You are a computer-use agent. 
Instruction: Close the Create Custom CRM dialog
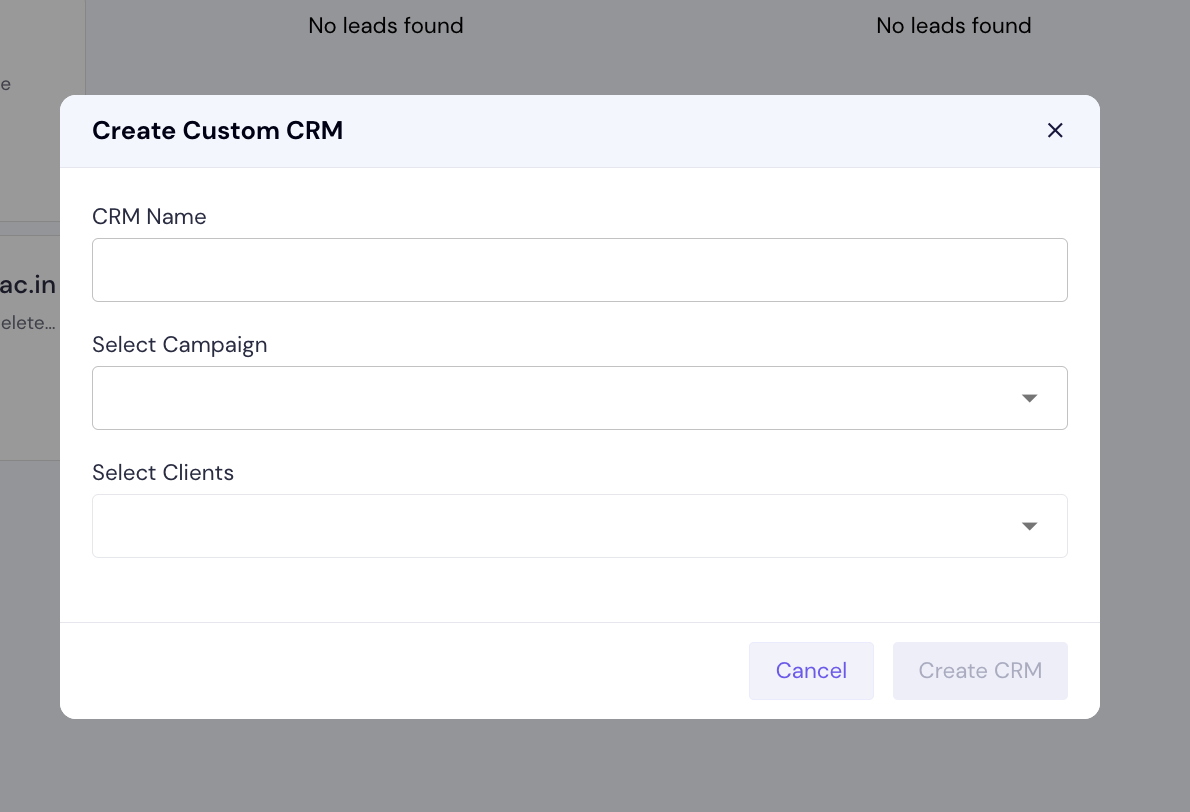[1054, 131]
